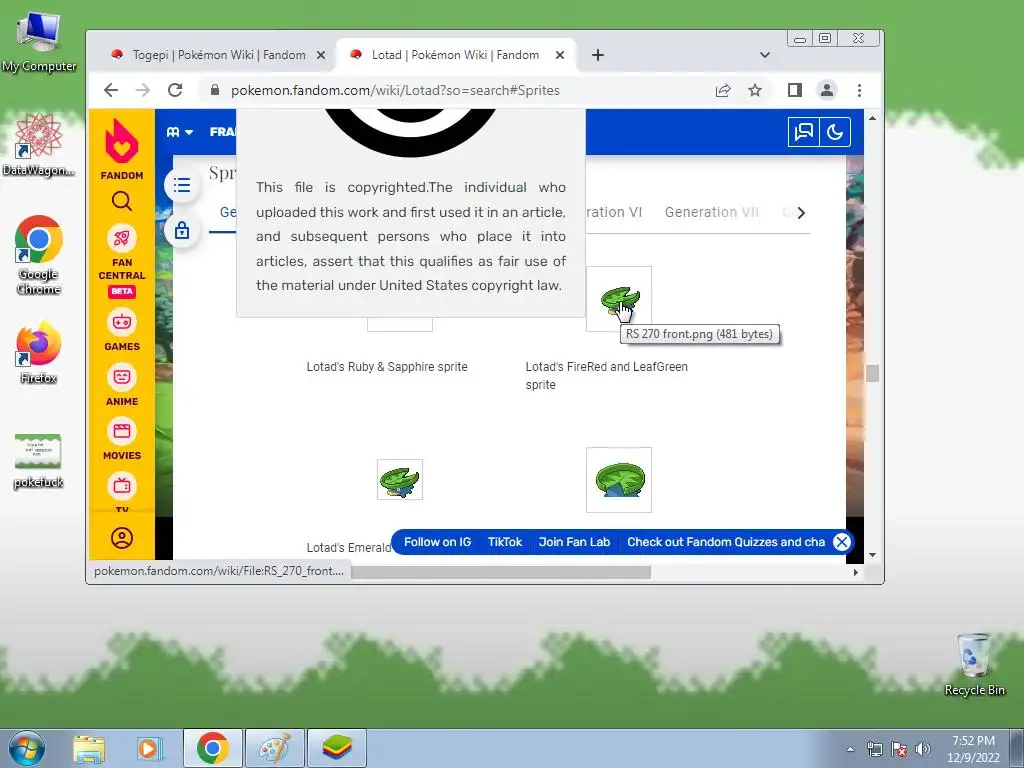Reload the current page
1024x768 pixels.
point(175,90)
